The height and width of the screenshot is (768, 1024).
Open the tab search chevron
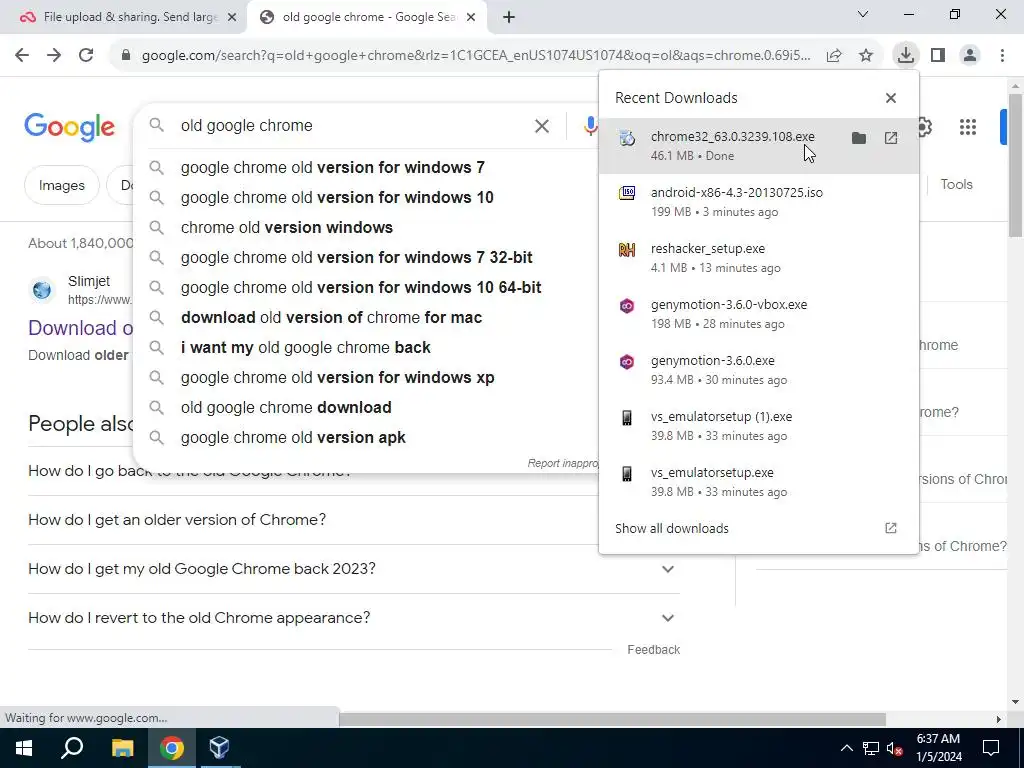coord(863,14)
